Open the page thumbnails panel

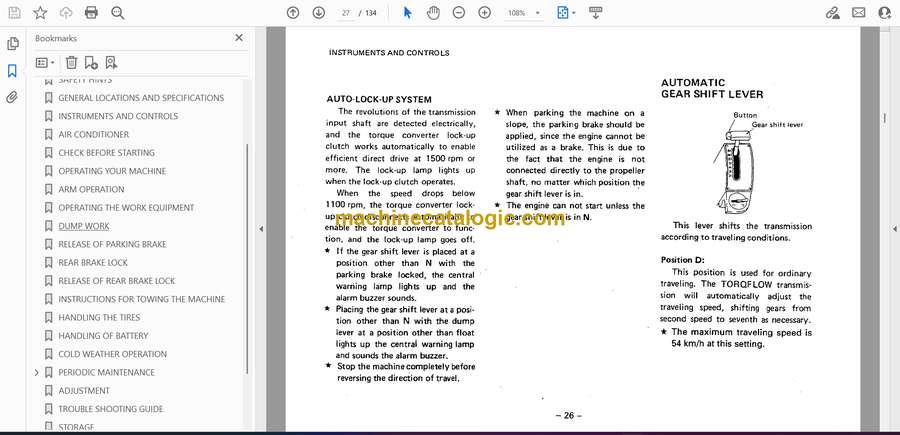pos(12,44)
